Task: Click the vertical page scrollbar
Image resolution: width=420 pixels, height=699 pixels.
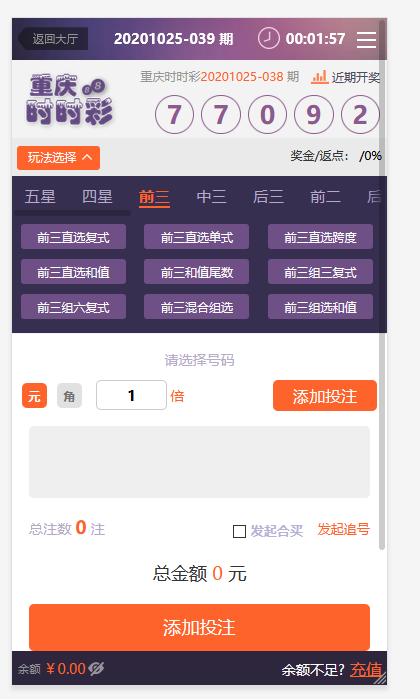Action: coord(382,284)
